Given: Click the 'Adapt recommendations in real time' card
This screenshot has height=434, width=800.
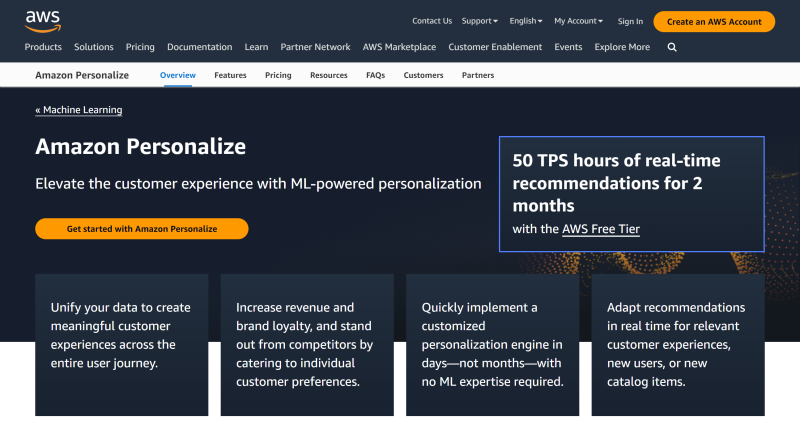Looking at the screenshot, I should click(x=678, y=345).
